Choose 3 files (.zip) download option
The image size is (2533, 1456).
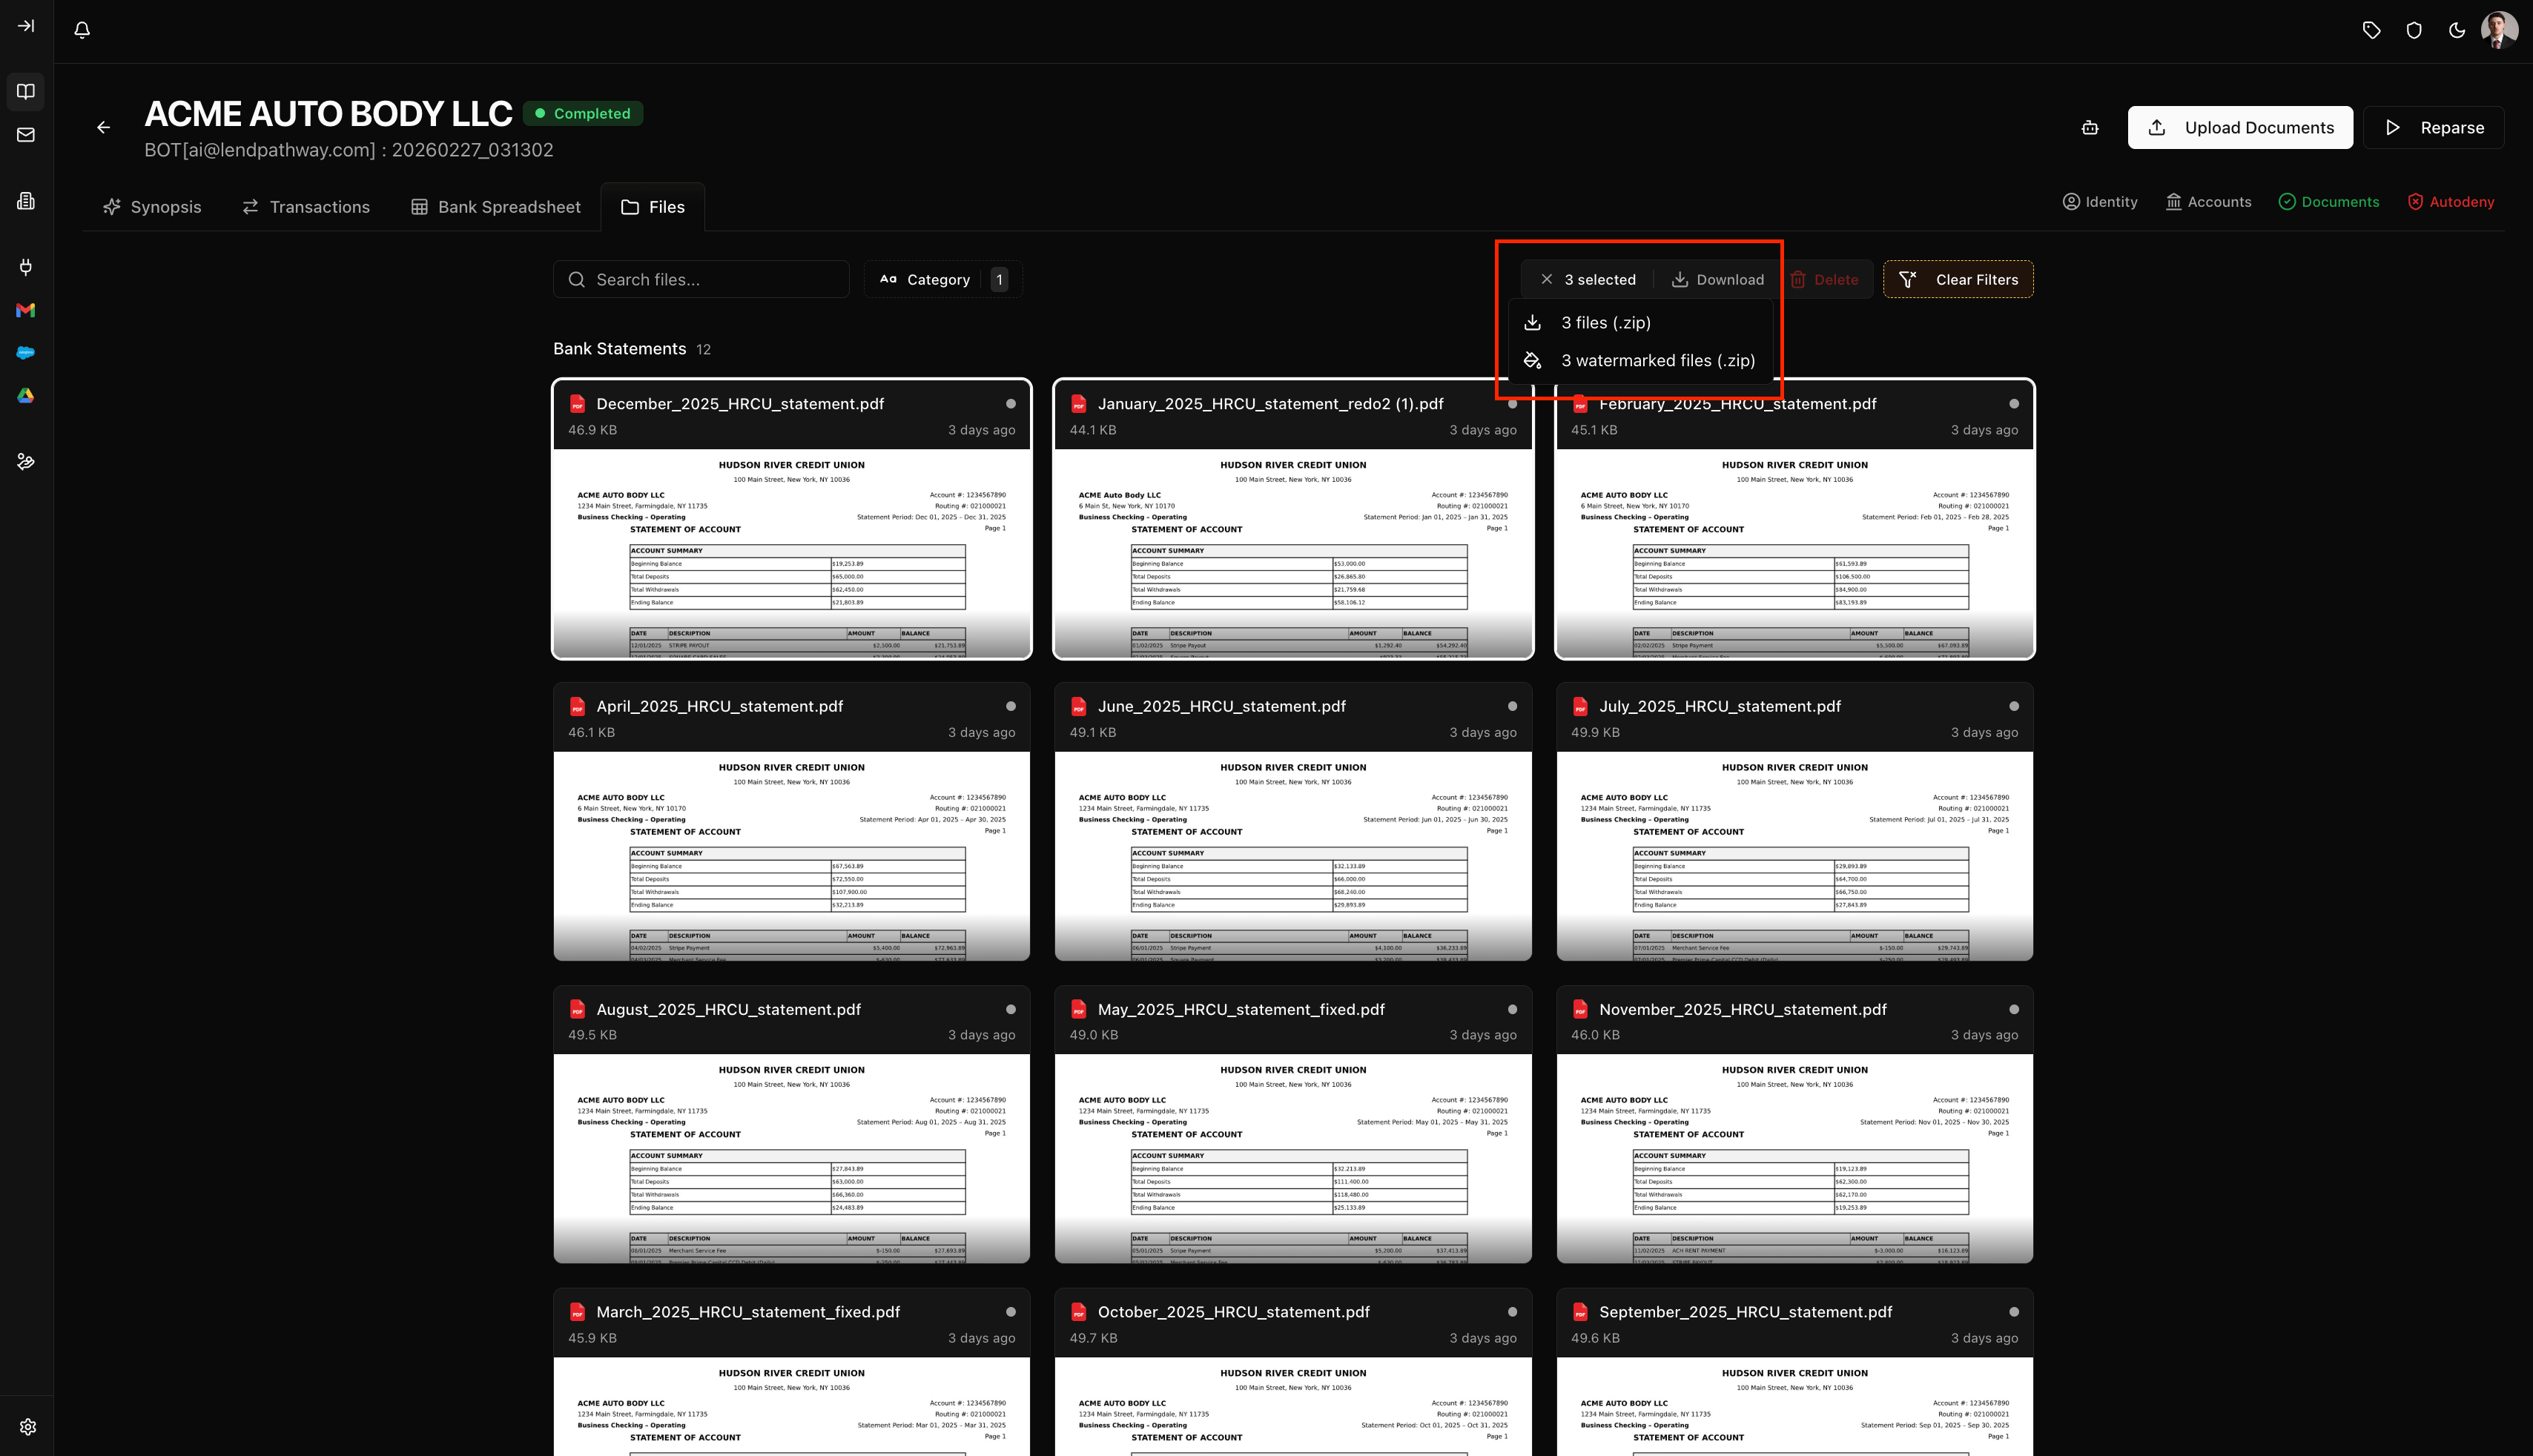pyautogui.click(x=1640, y=323)
